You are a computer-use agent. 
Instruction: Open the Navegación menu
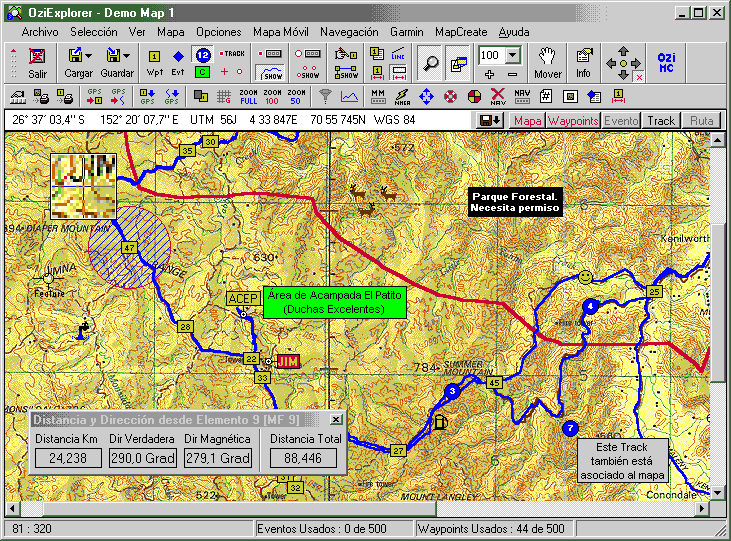(349, 32)
